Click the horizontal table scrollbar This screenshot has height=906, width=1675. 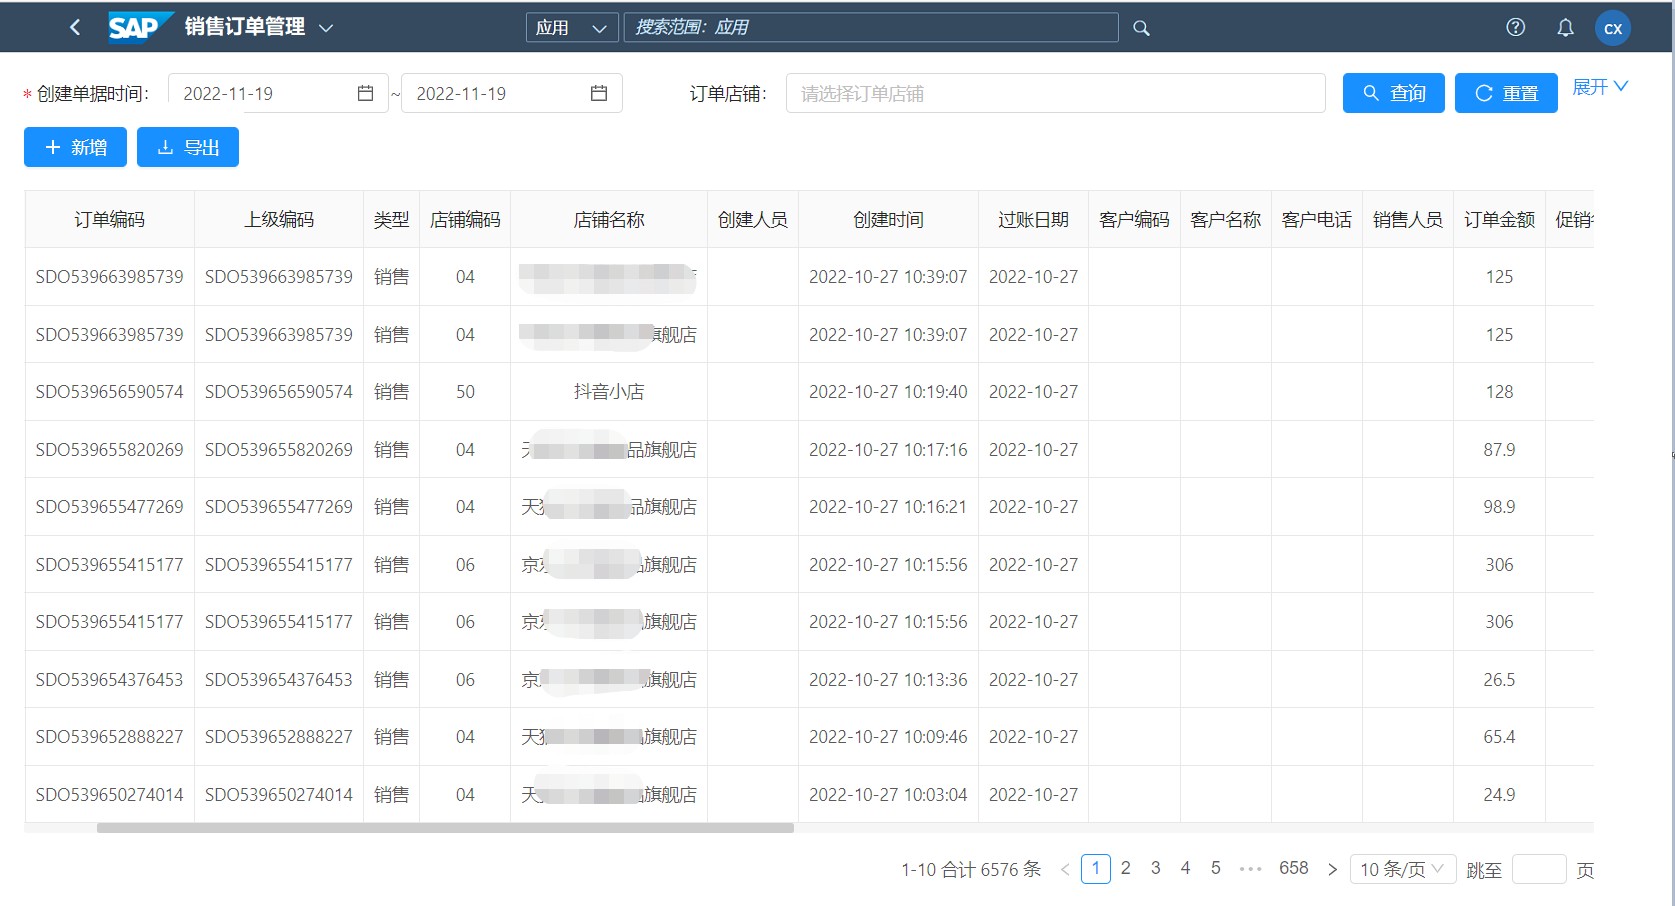[445, 828]
